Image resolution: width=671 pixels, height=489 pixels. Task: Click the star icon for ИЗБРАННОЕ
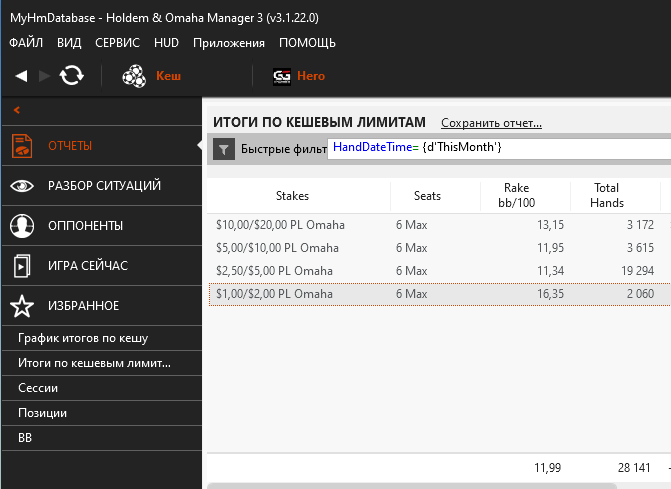22,305
